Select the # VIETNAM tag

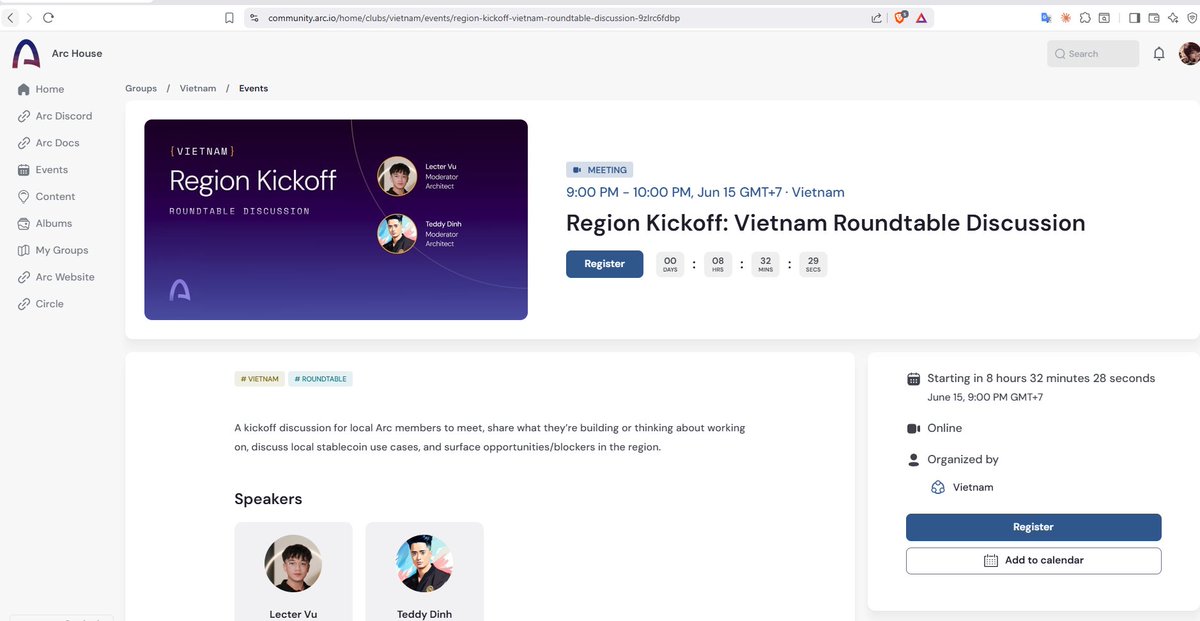tap(259, 379)
